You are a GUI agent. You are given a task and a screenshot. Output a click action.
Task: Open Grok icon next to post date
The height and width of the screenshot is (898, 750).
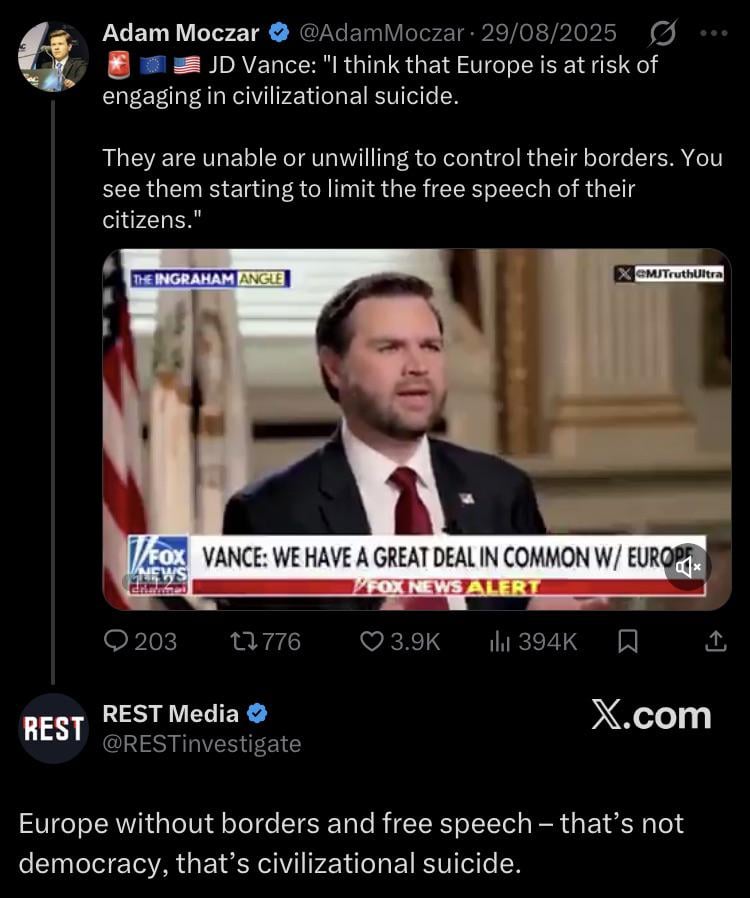tap(661, 35)
